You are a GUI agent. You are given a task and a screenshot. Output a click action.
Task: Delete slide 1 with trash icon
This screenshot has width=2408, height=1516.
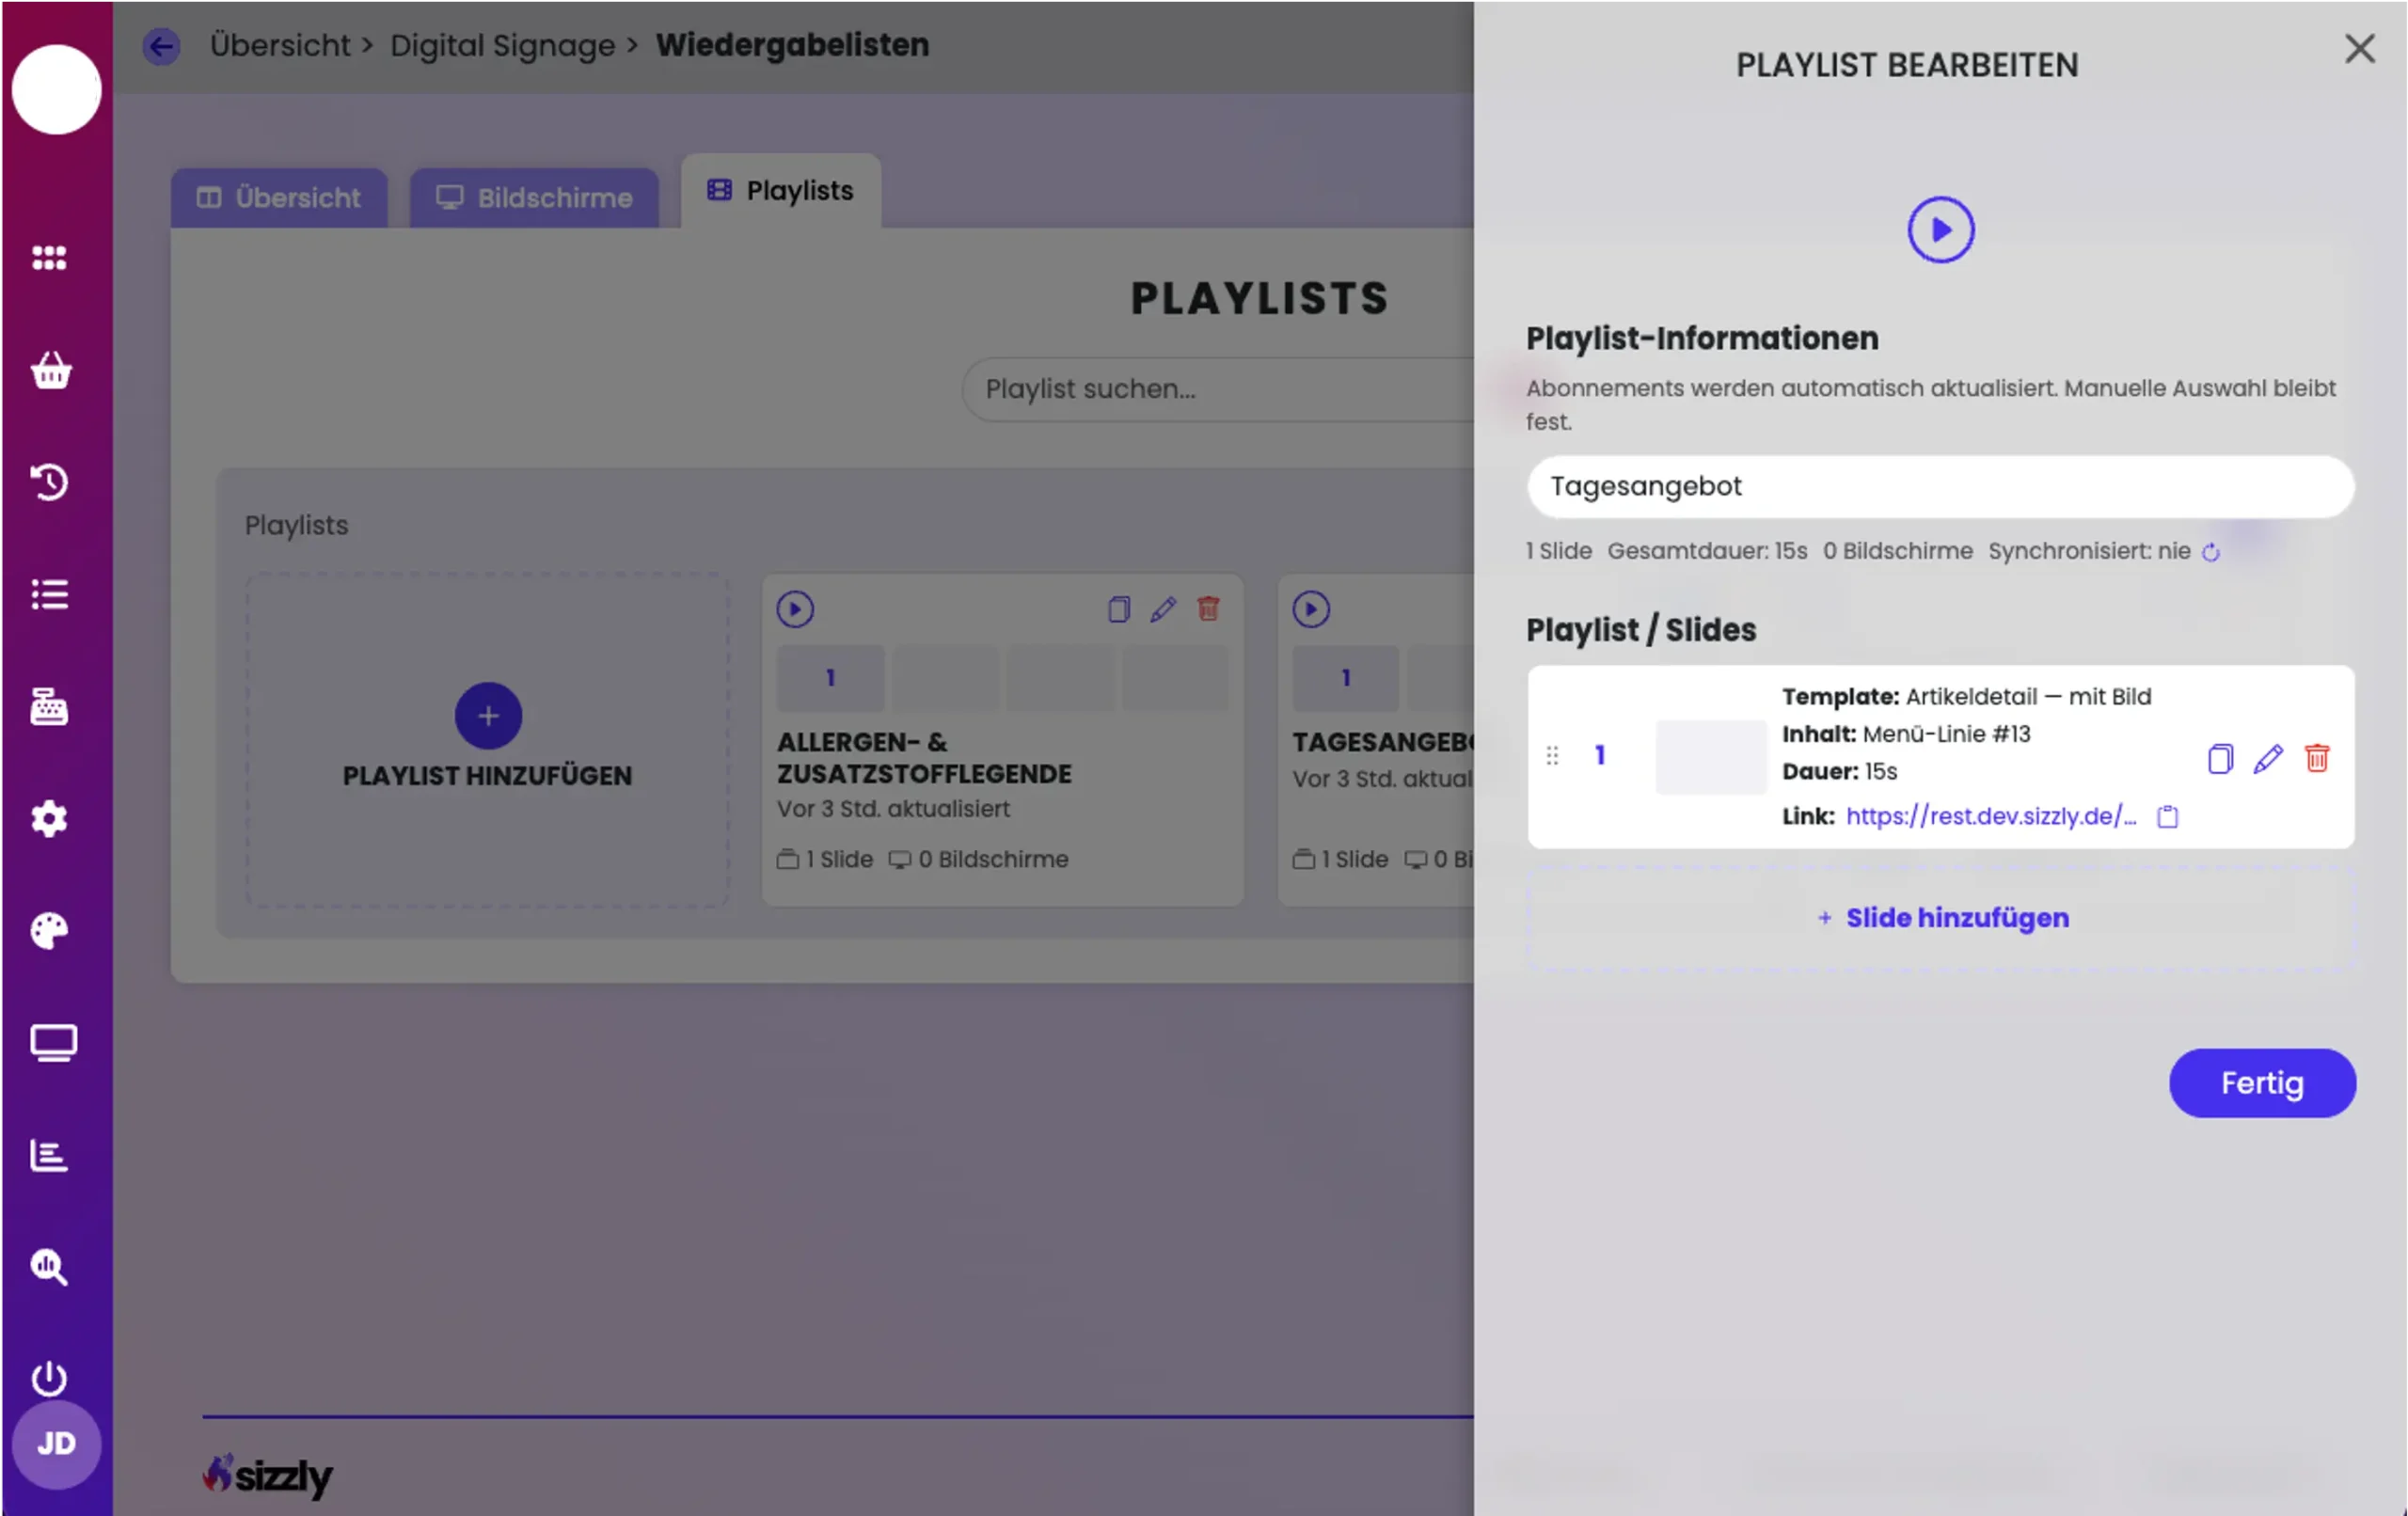(x=2317, y=758)
